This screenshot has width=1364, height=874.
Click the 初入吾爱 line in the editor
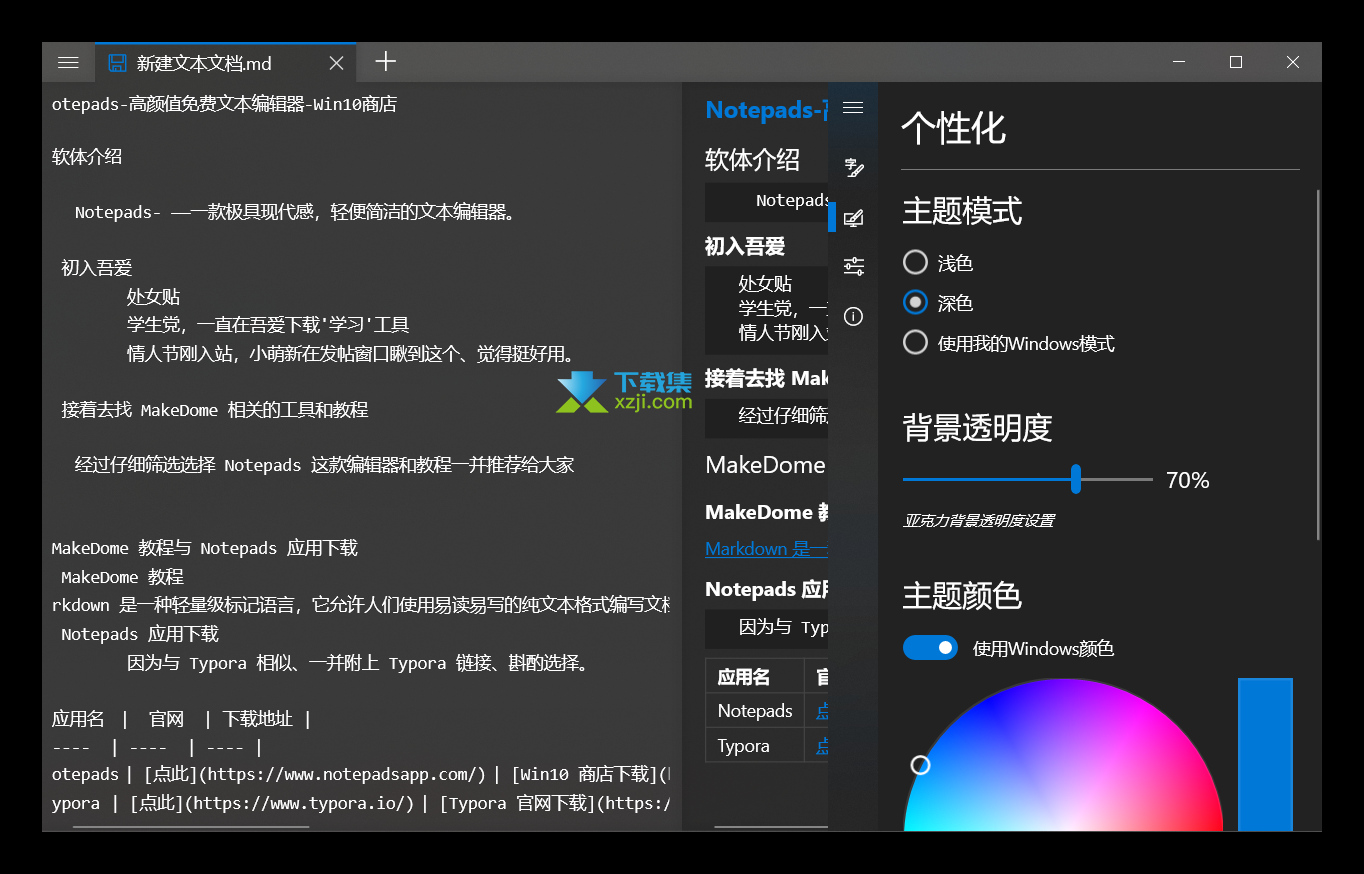pos(96,268)
